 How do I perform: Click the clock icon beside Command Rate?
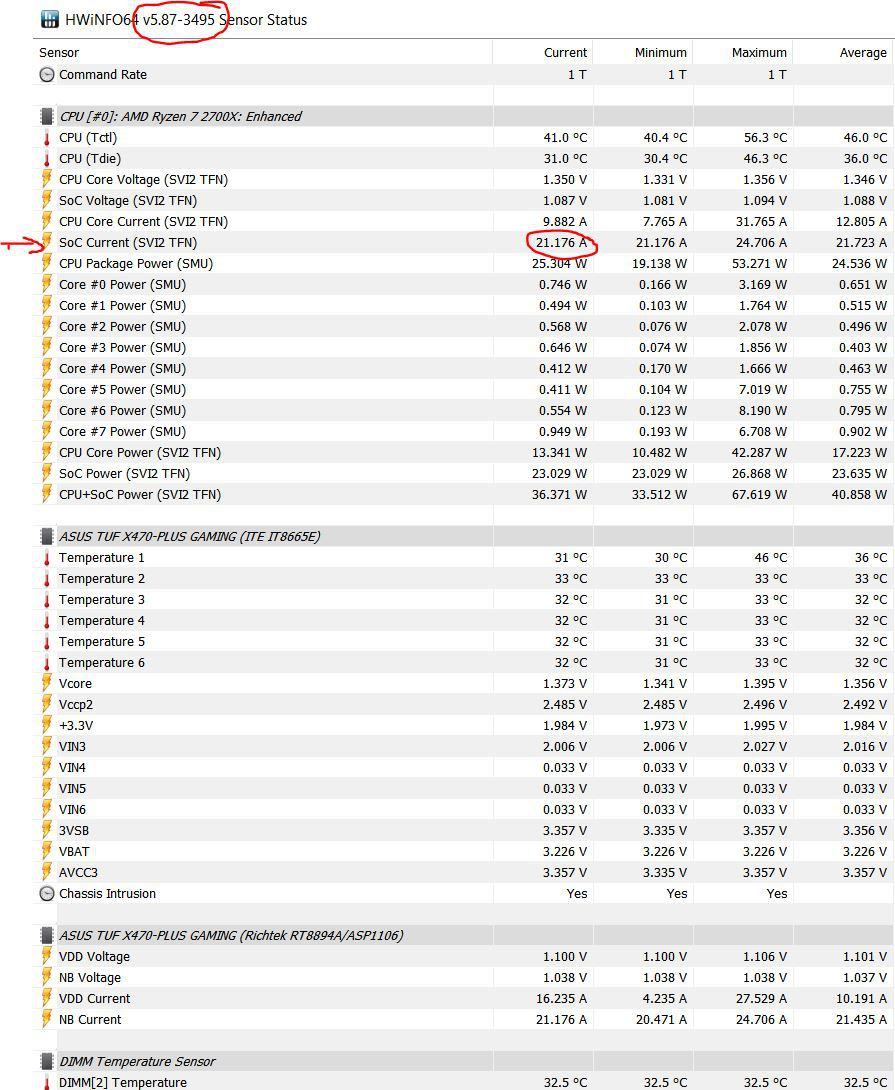(x=47, y=74)
